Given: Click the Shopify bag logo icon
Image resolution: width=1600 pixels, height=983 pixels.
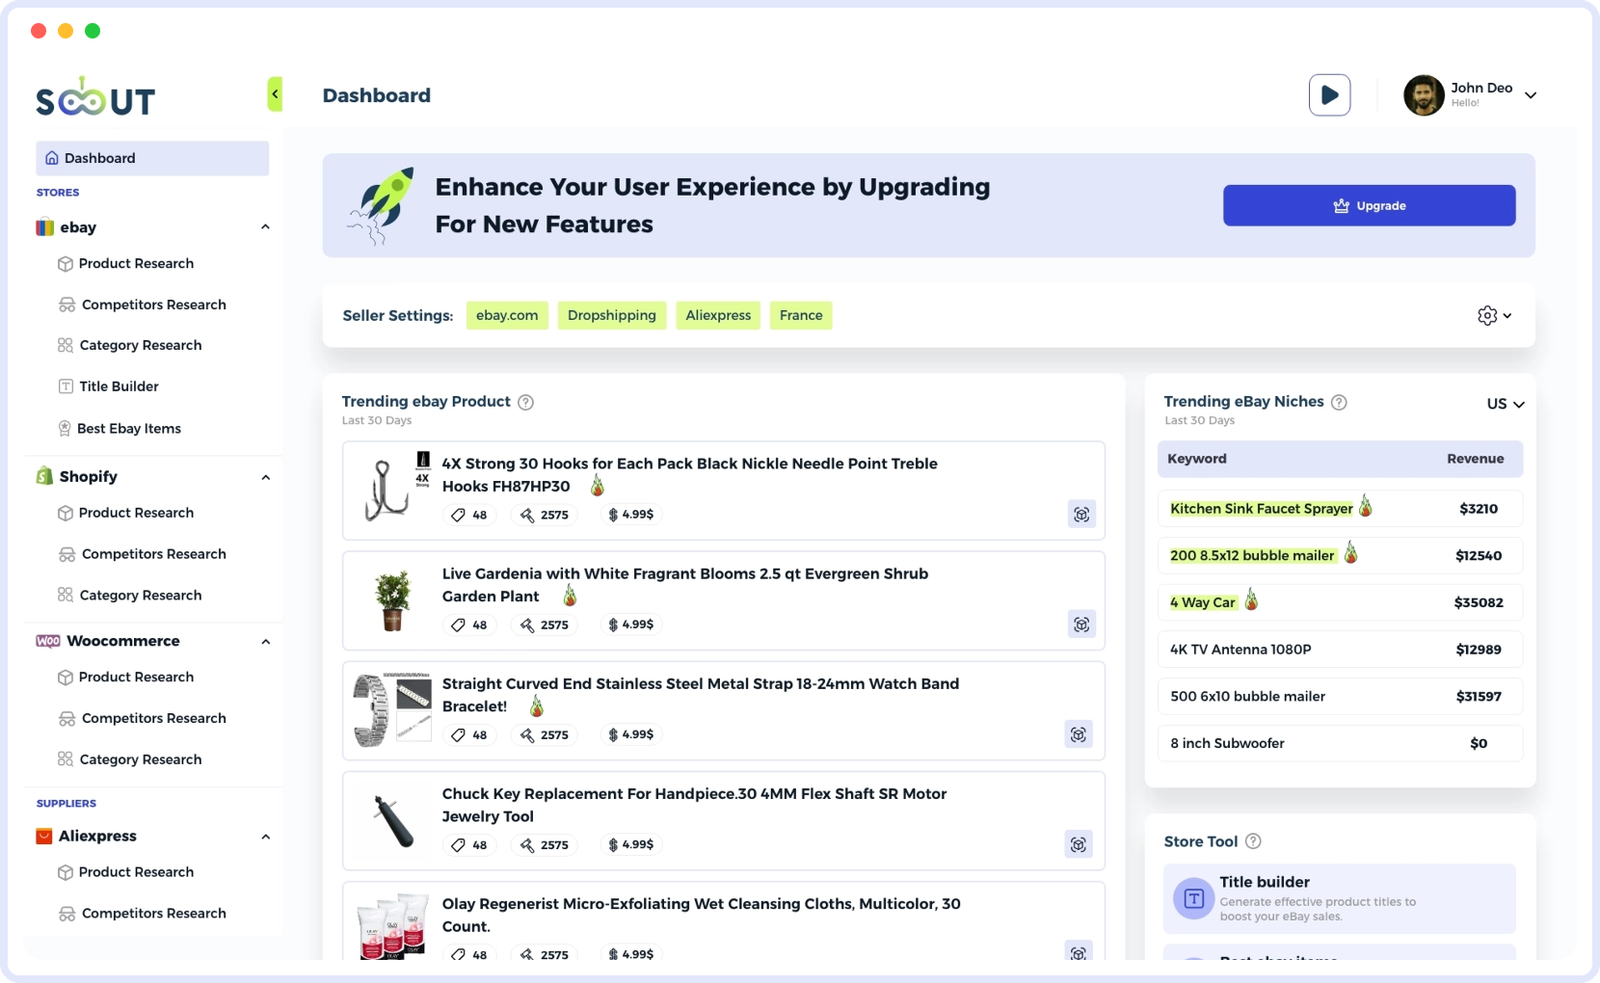Looking at the screenshot, I should (x=44, y=476).
